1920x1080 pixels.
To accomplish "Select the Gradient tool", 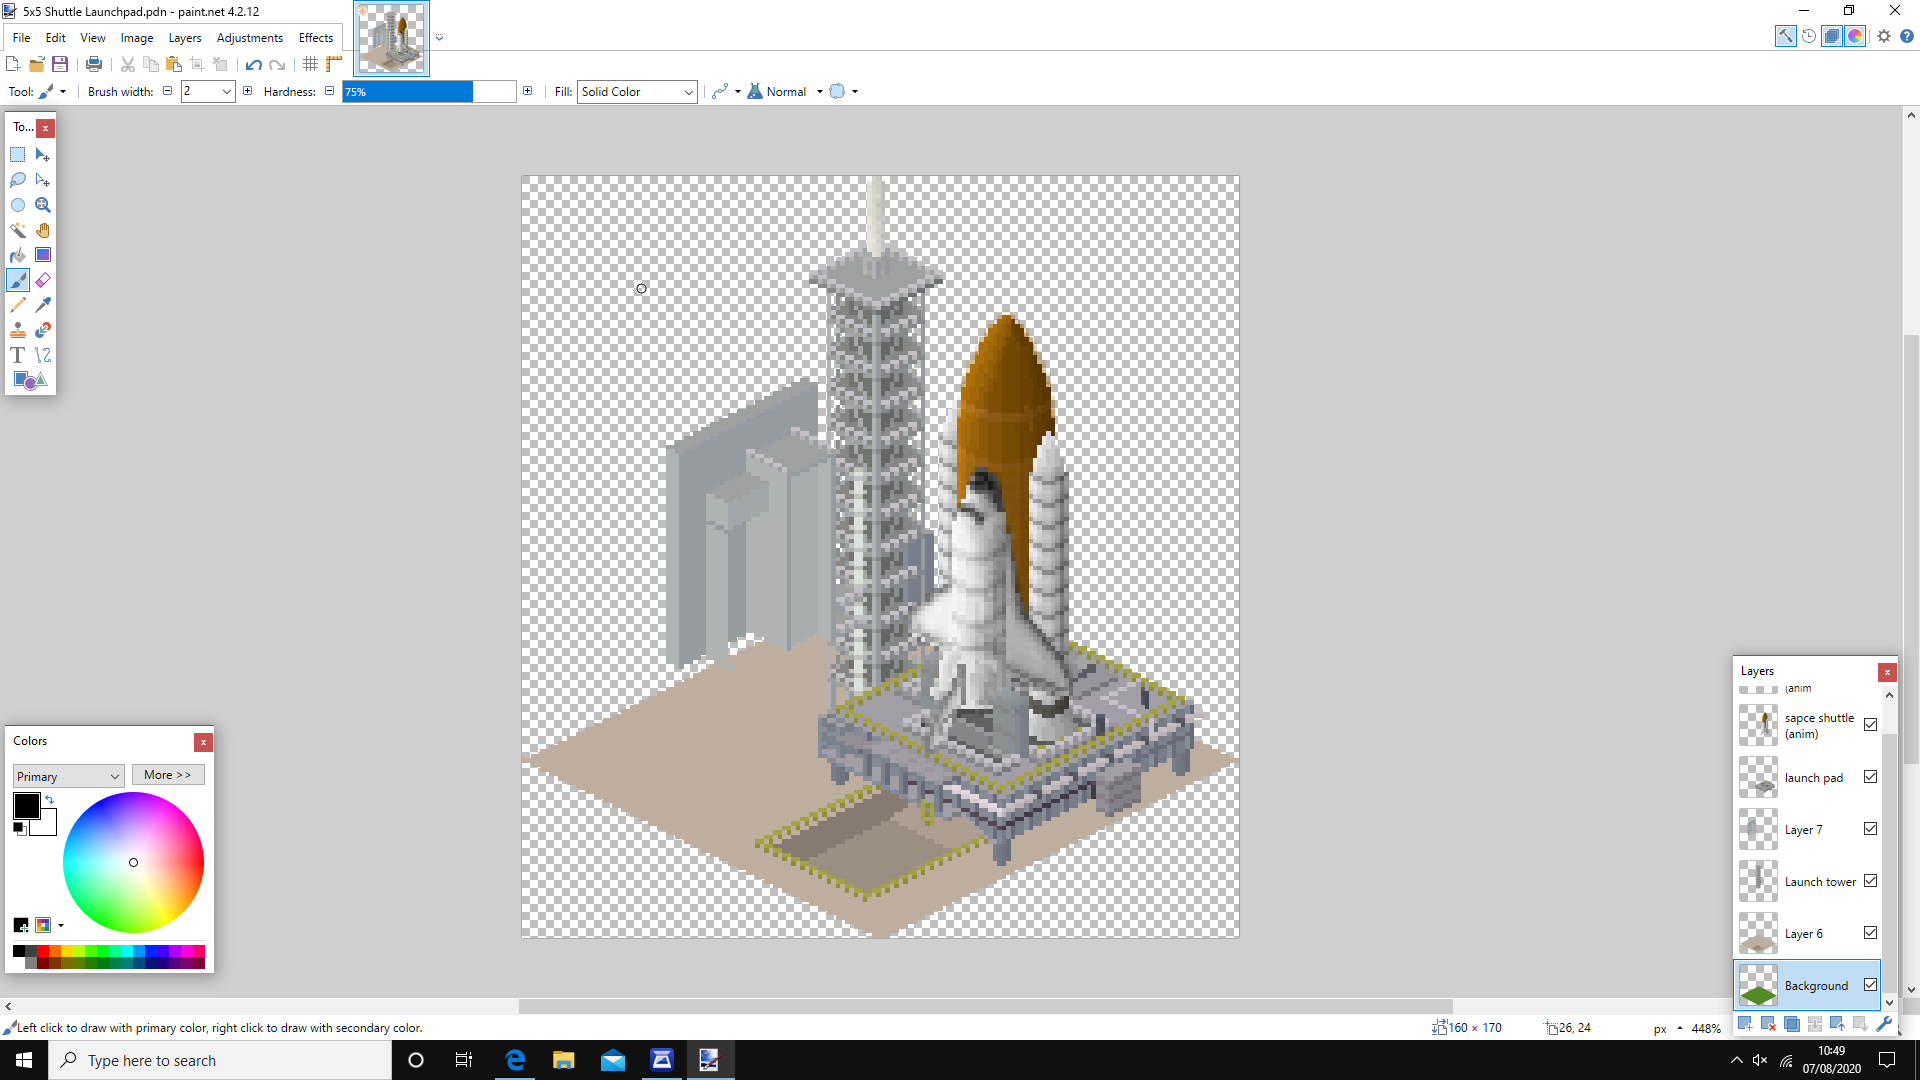I will point(43,255).
